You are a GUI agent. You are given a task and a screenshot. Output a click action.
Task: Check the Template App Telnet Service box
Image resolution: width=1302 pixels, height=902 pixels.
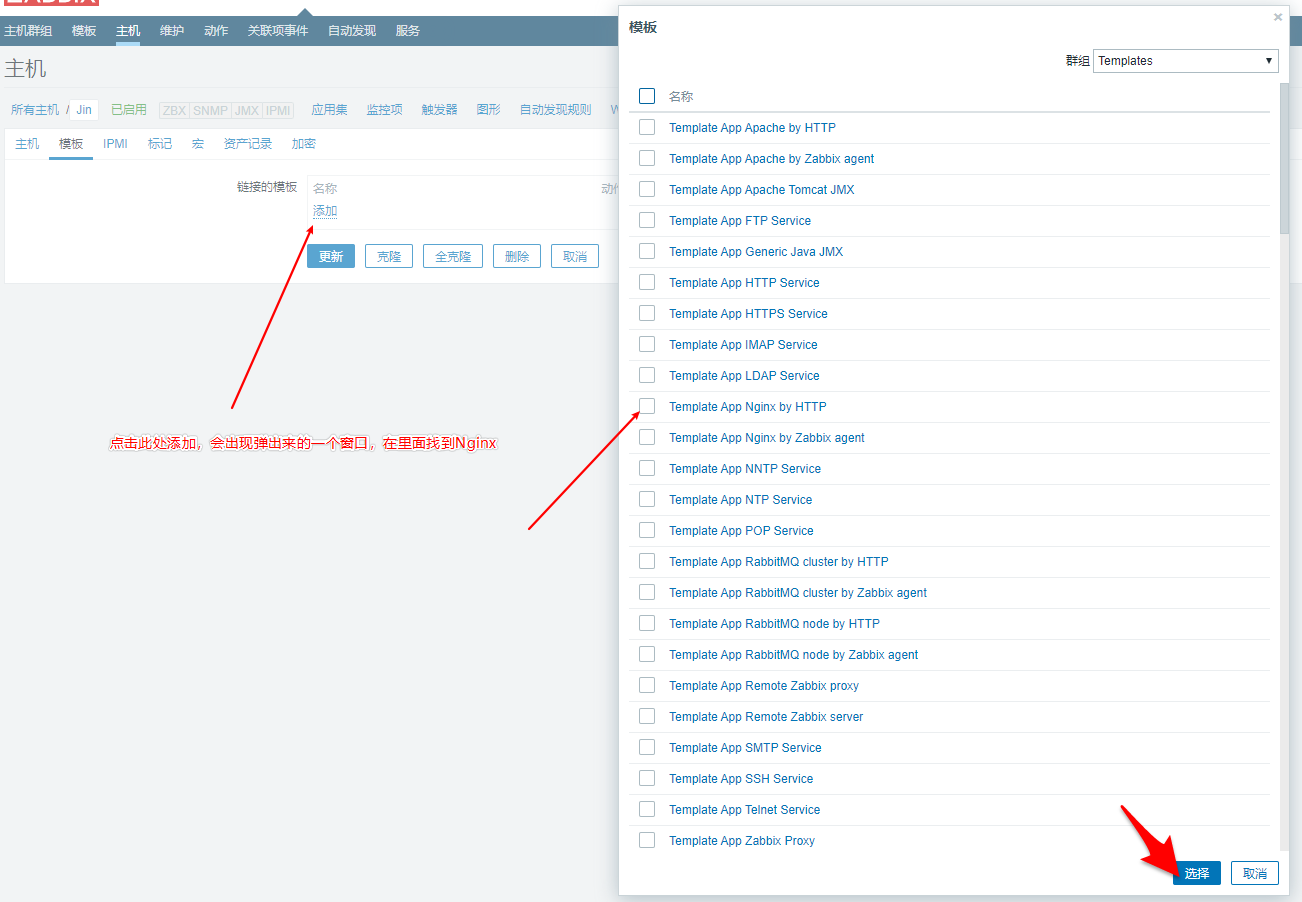click(x=647, y=809)
